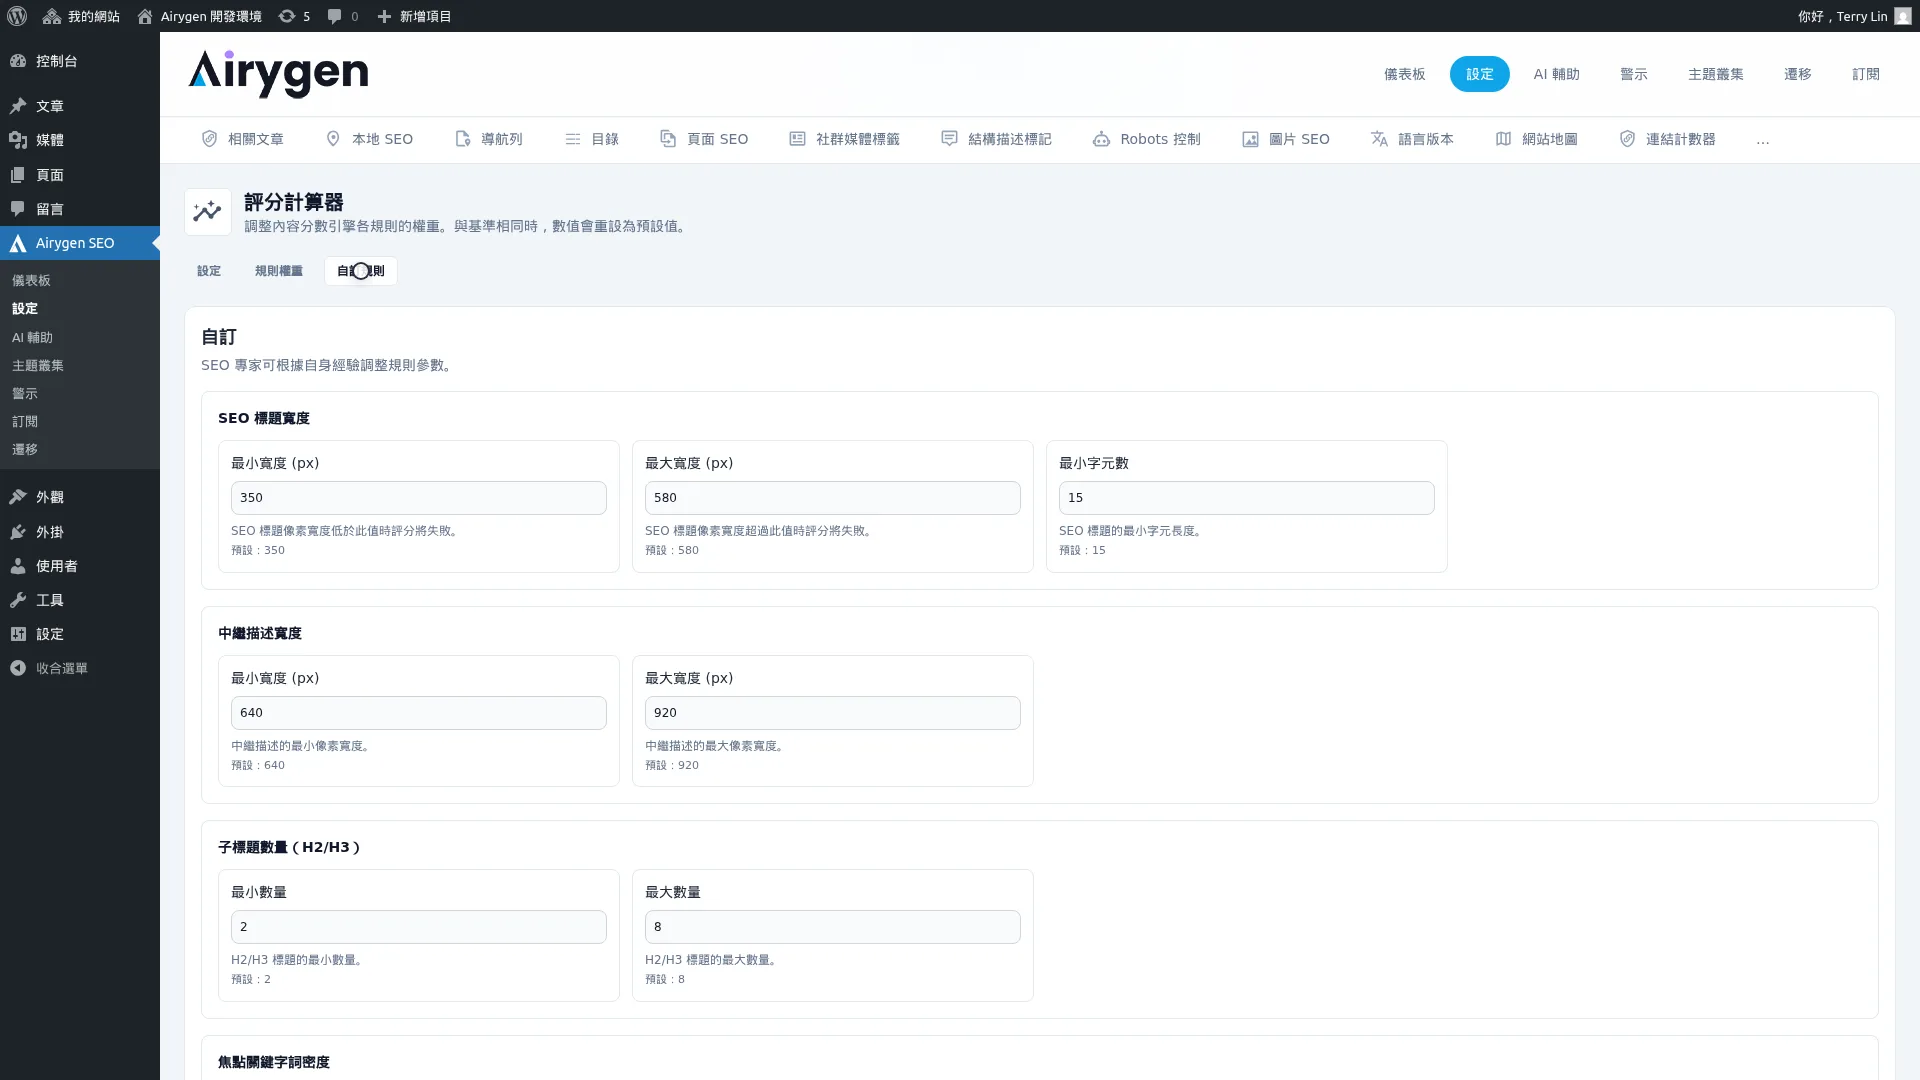Screen dimensions: 1920x1080
Task: Open 警示 in the sidebar submenu
Action: point(25,394)
